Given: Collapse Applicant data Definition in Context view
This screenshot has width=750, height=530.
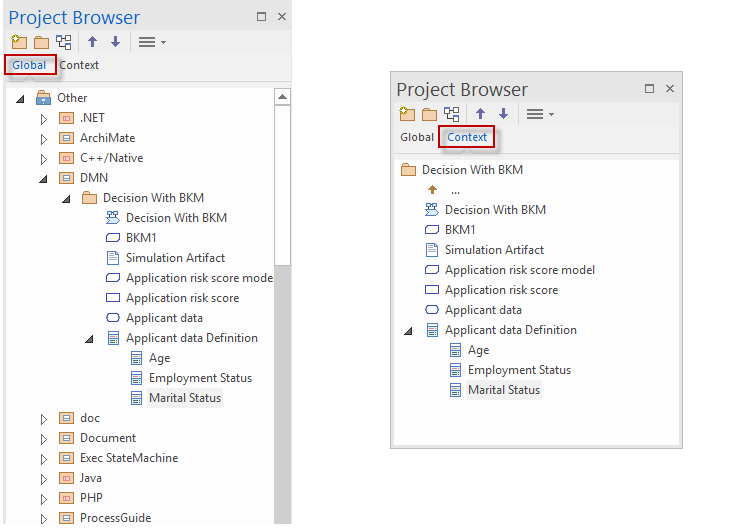Looking at the screenshot, I should [408, 331].
